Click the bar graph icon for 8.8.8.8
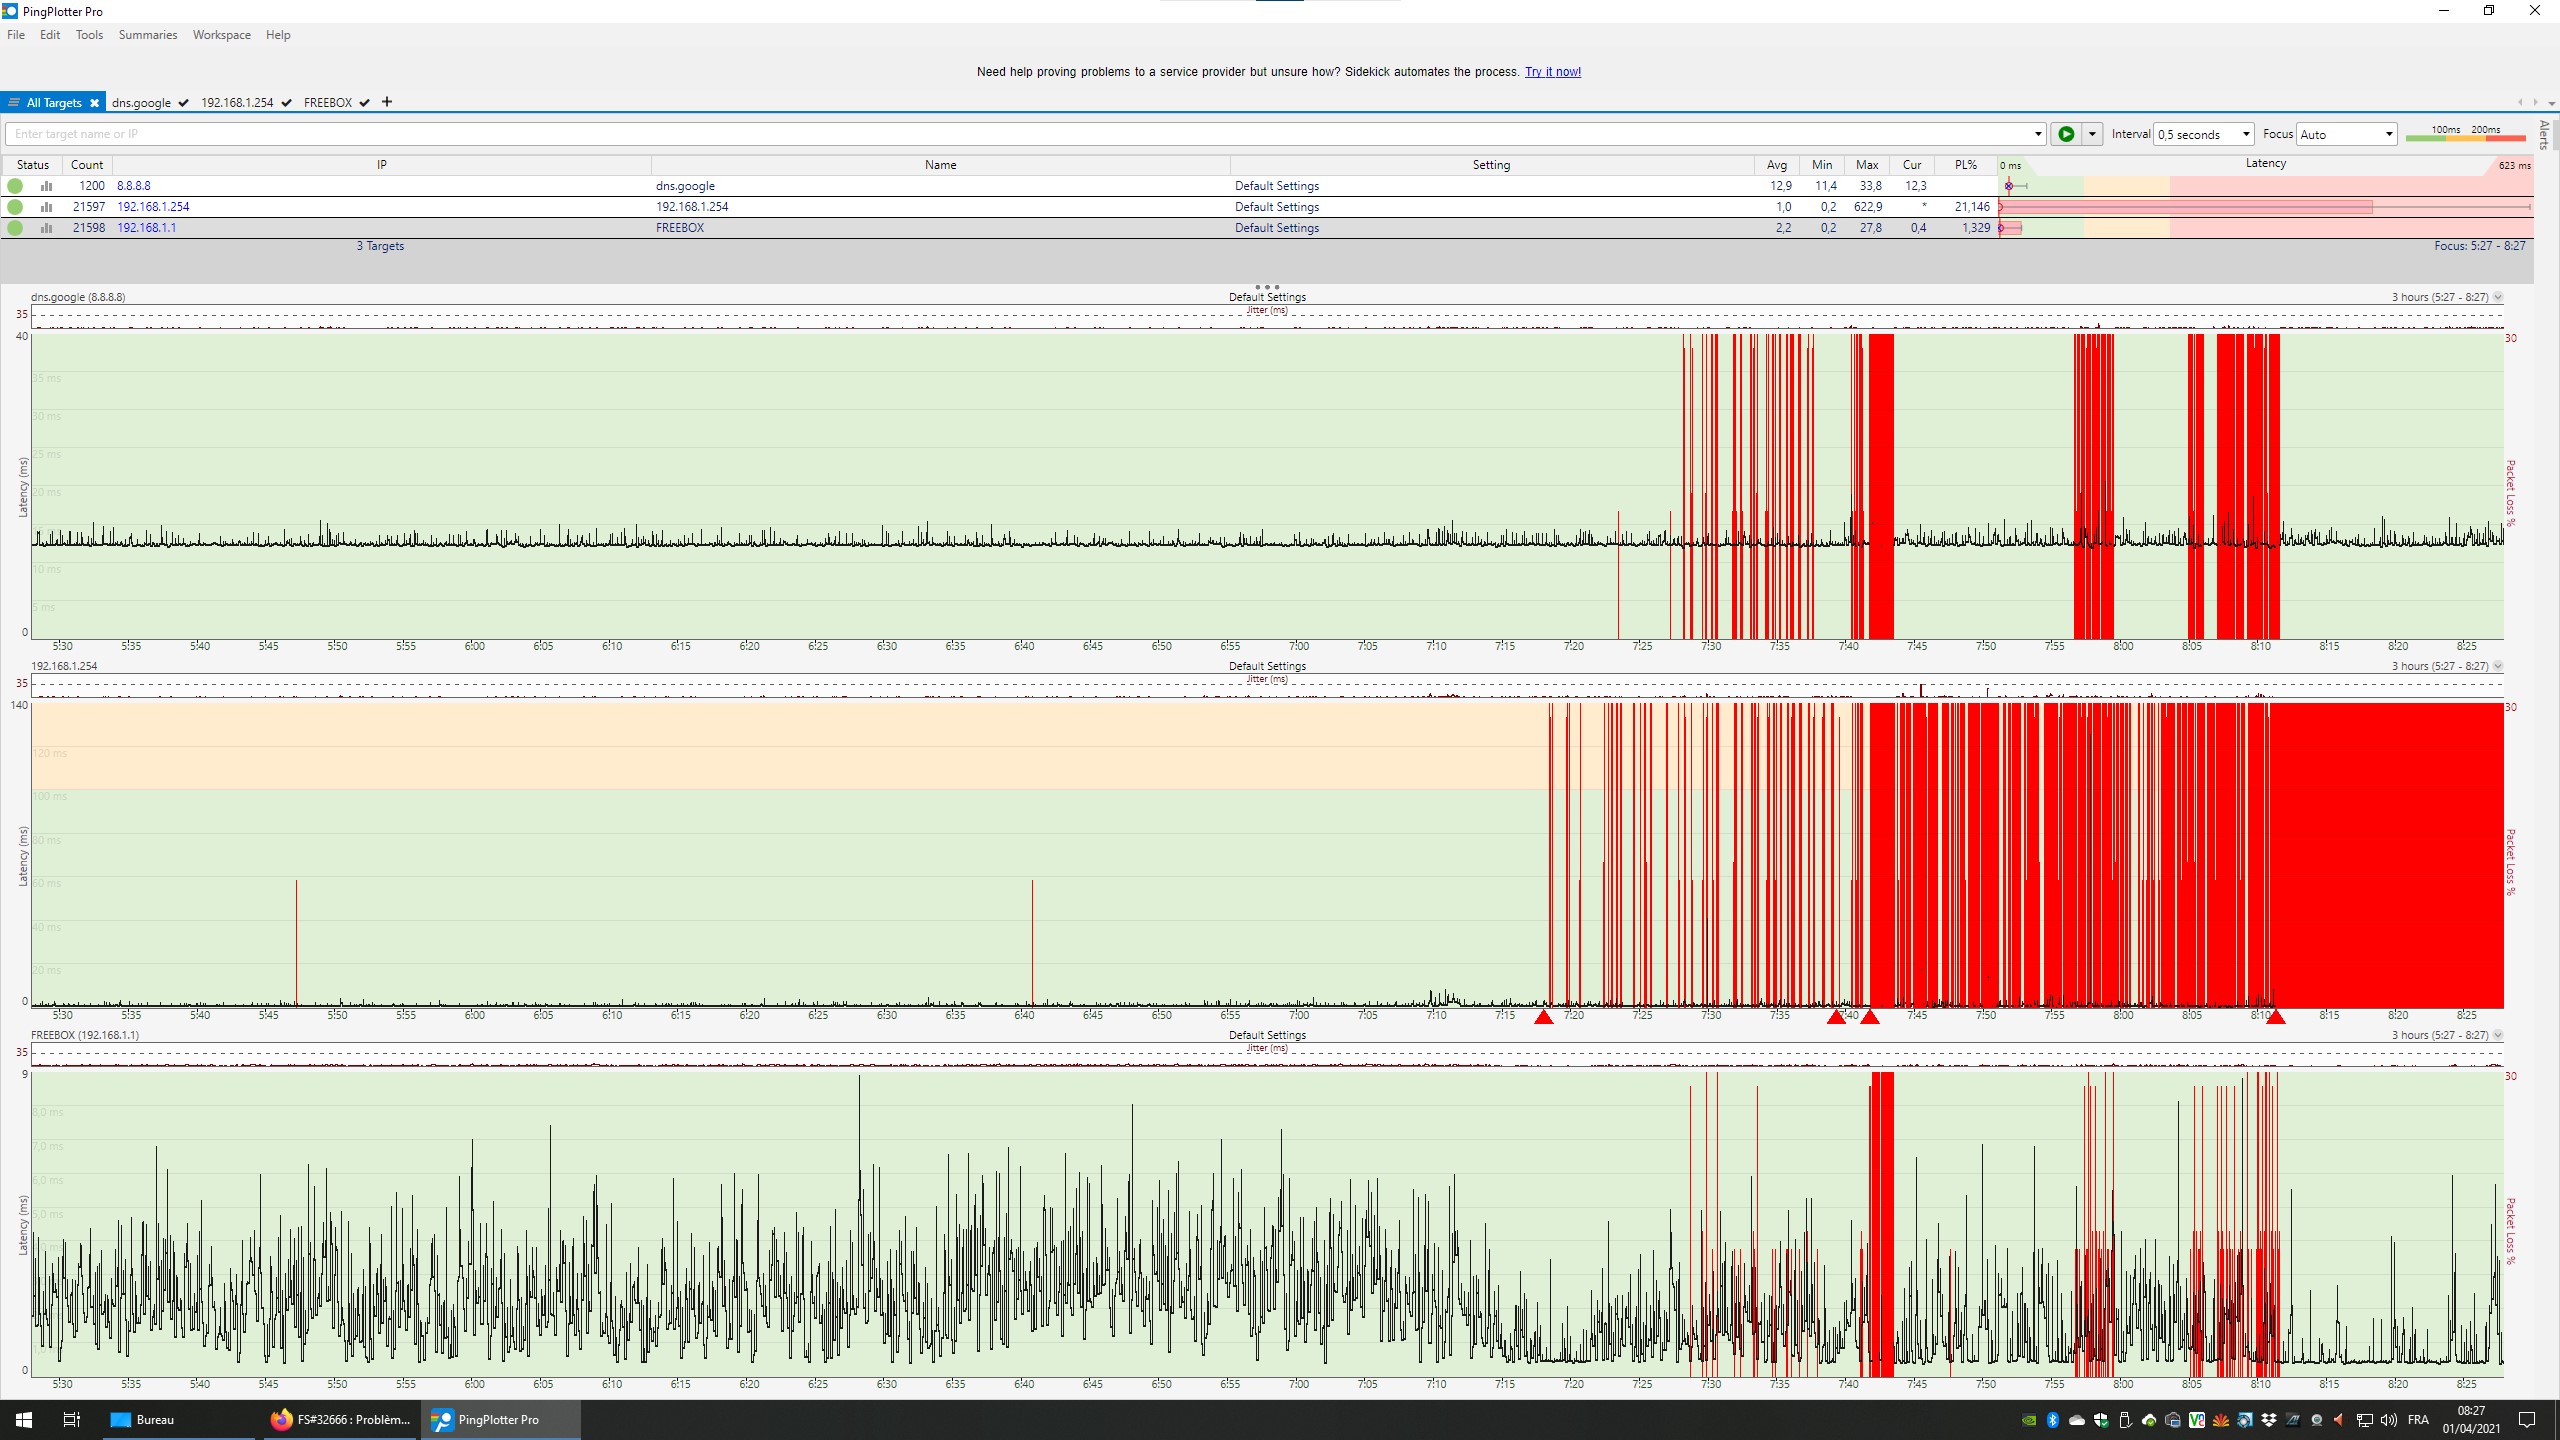2560x1440 pixels. (46, 186)
